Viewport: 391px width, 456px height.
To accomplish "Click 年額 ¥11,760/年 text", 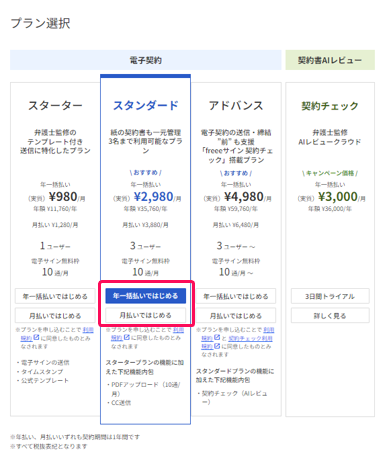I will pos(55,209).
